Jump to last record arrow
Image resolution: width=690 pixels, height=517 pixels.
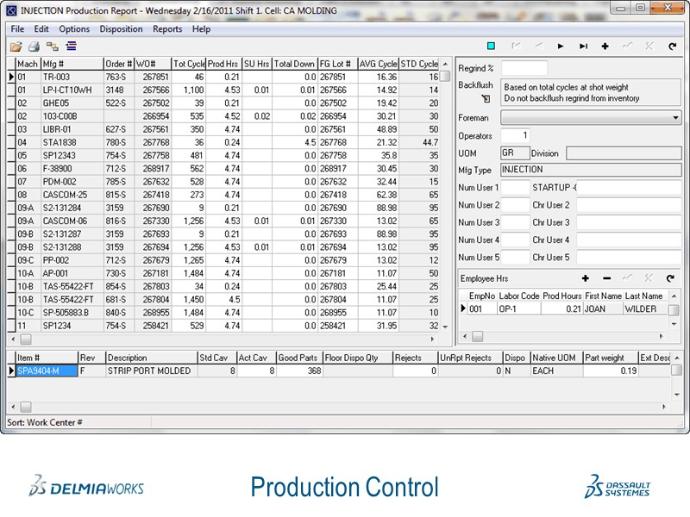click(582, 46)
